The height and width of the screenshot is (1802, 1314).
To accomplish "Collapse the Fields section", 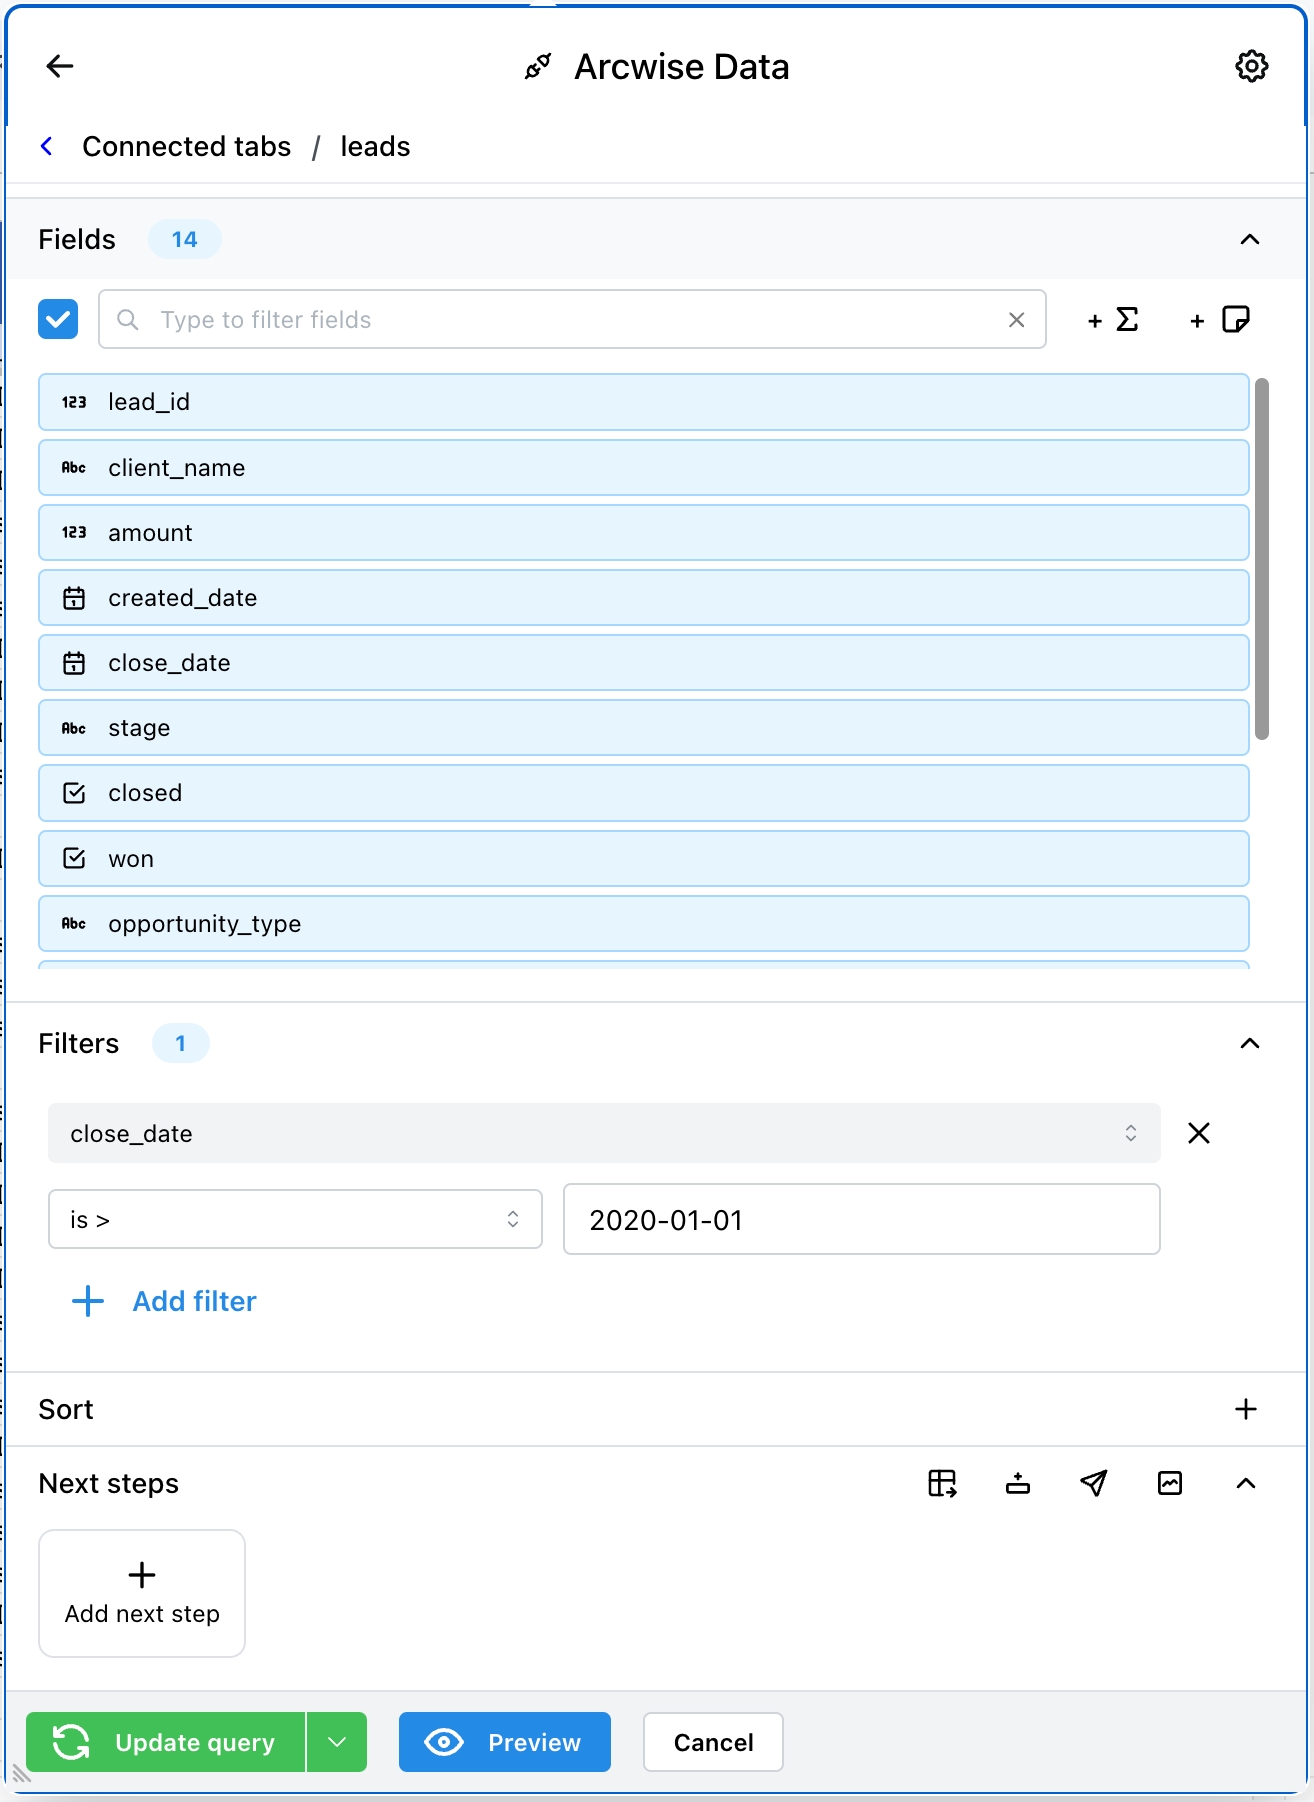I will [1249, 239].
